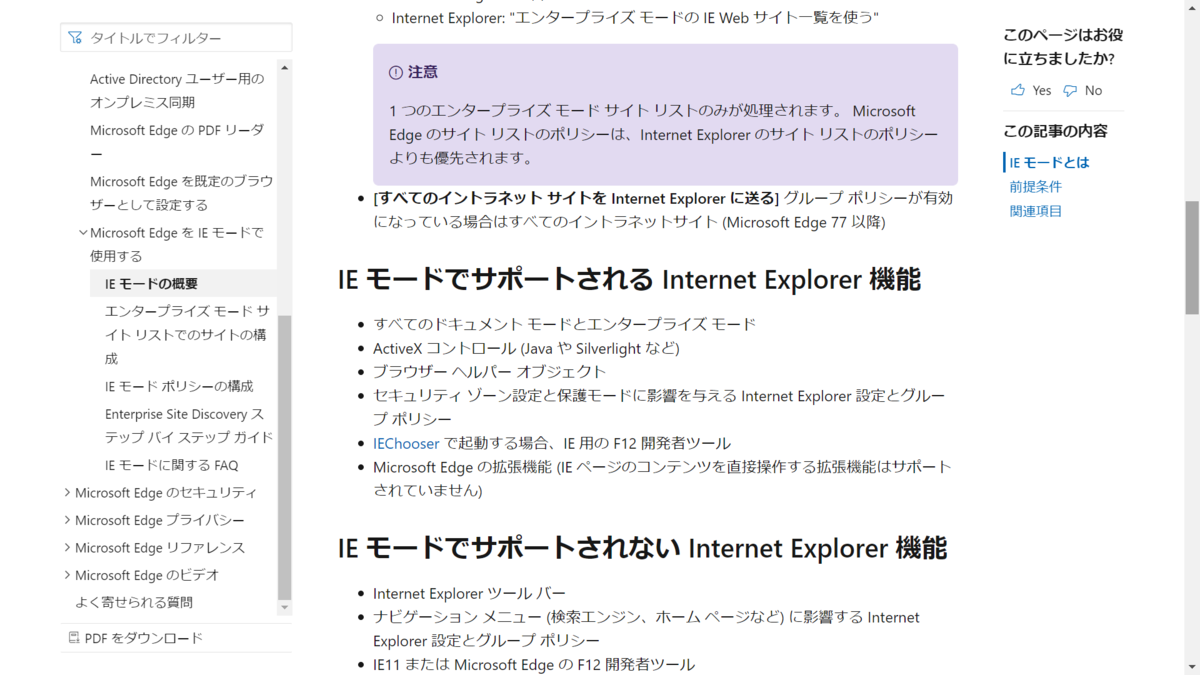Viewport: 1200px width, 675px height.
Task: Open Microsoft Edge の PDF リーダー
Action: (177, 142)
